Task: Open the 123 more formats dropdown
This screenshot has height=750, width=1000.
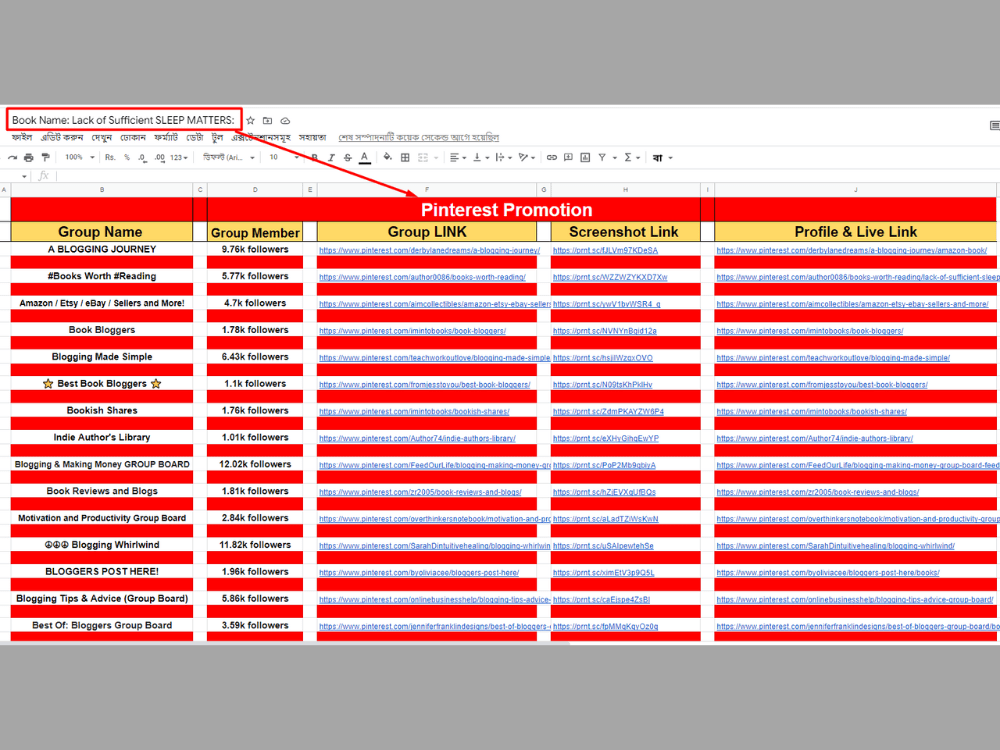Action: click(x=179, y=158)
